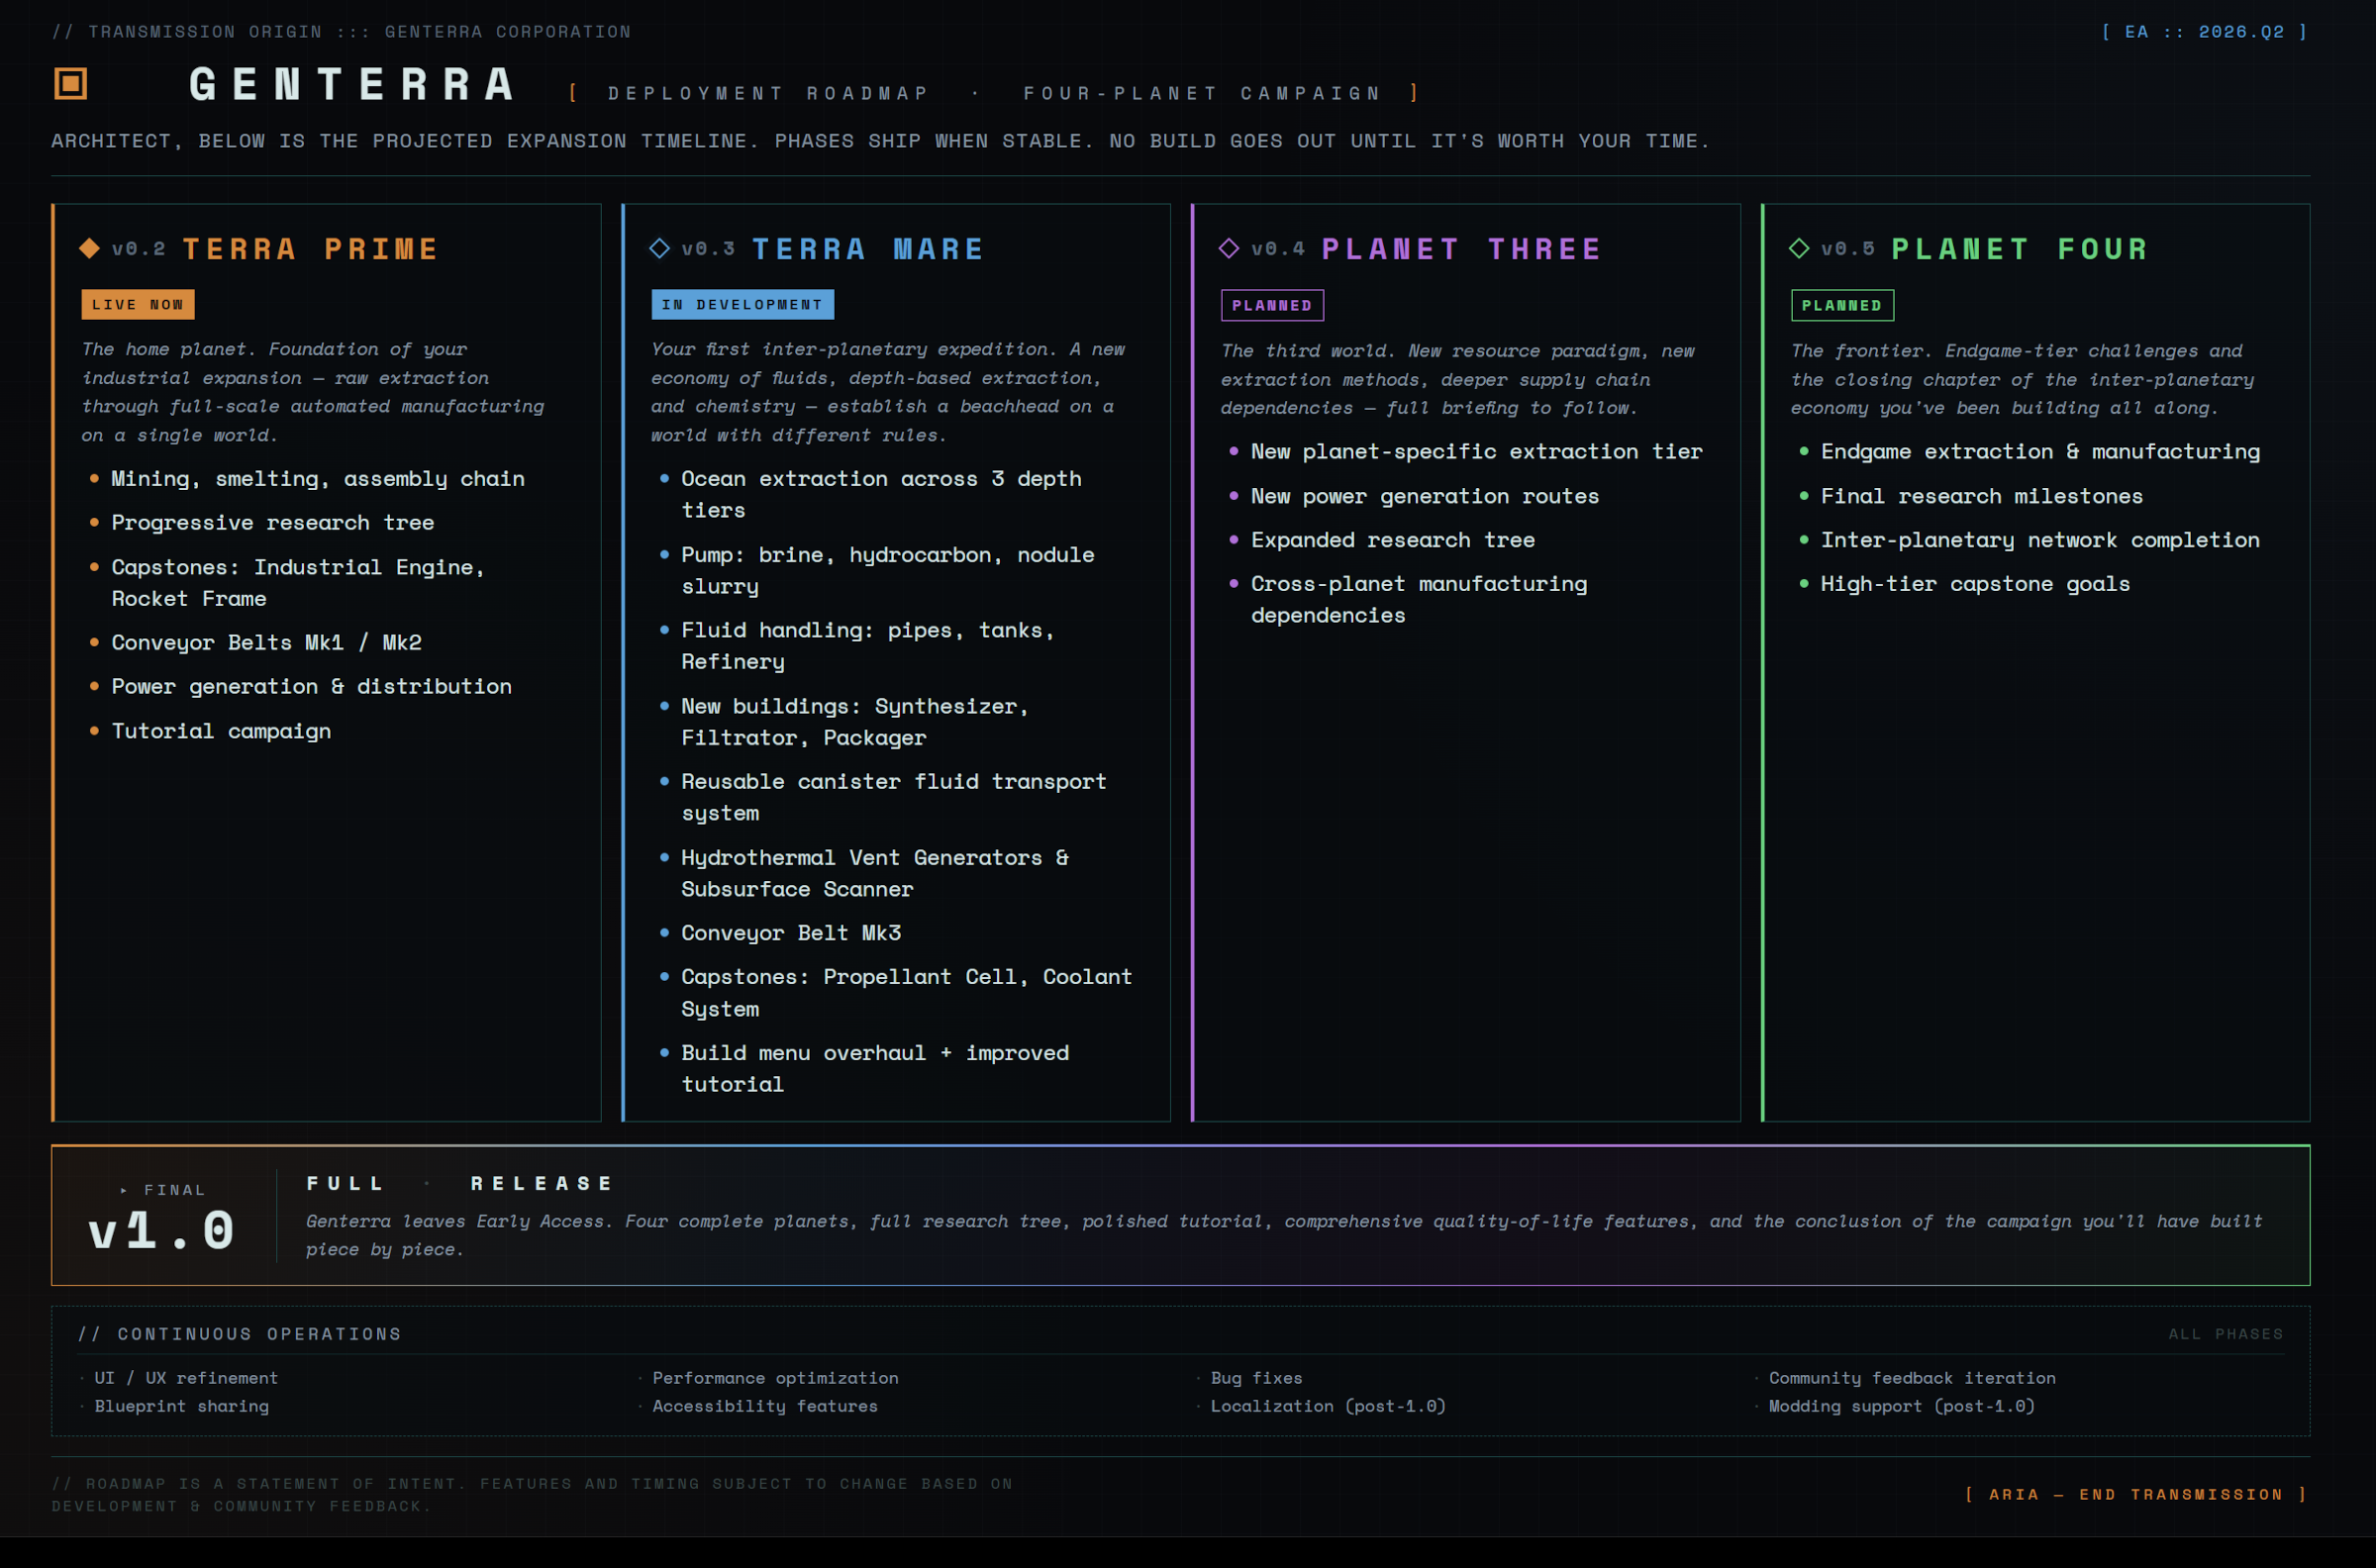Image resolution: width=2376 pixels, height=1568 pixels.
Task: Click the FULL RELEASE heading
Action: (460, 1184)
